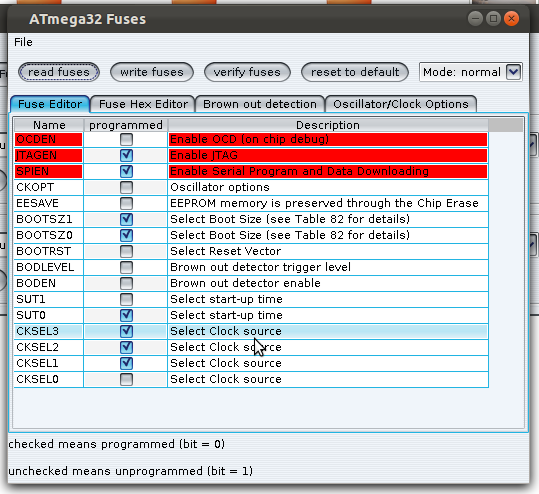
Task: Toggle the BOOTSZ1 checkbox
Action: click(x=126, y=219)
